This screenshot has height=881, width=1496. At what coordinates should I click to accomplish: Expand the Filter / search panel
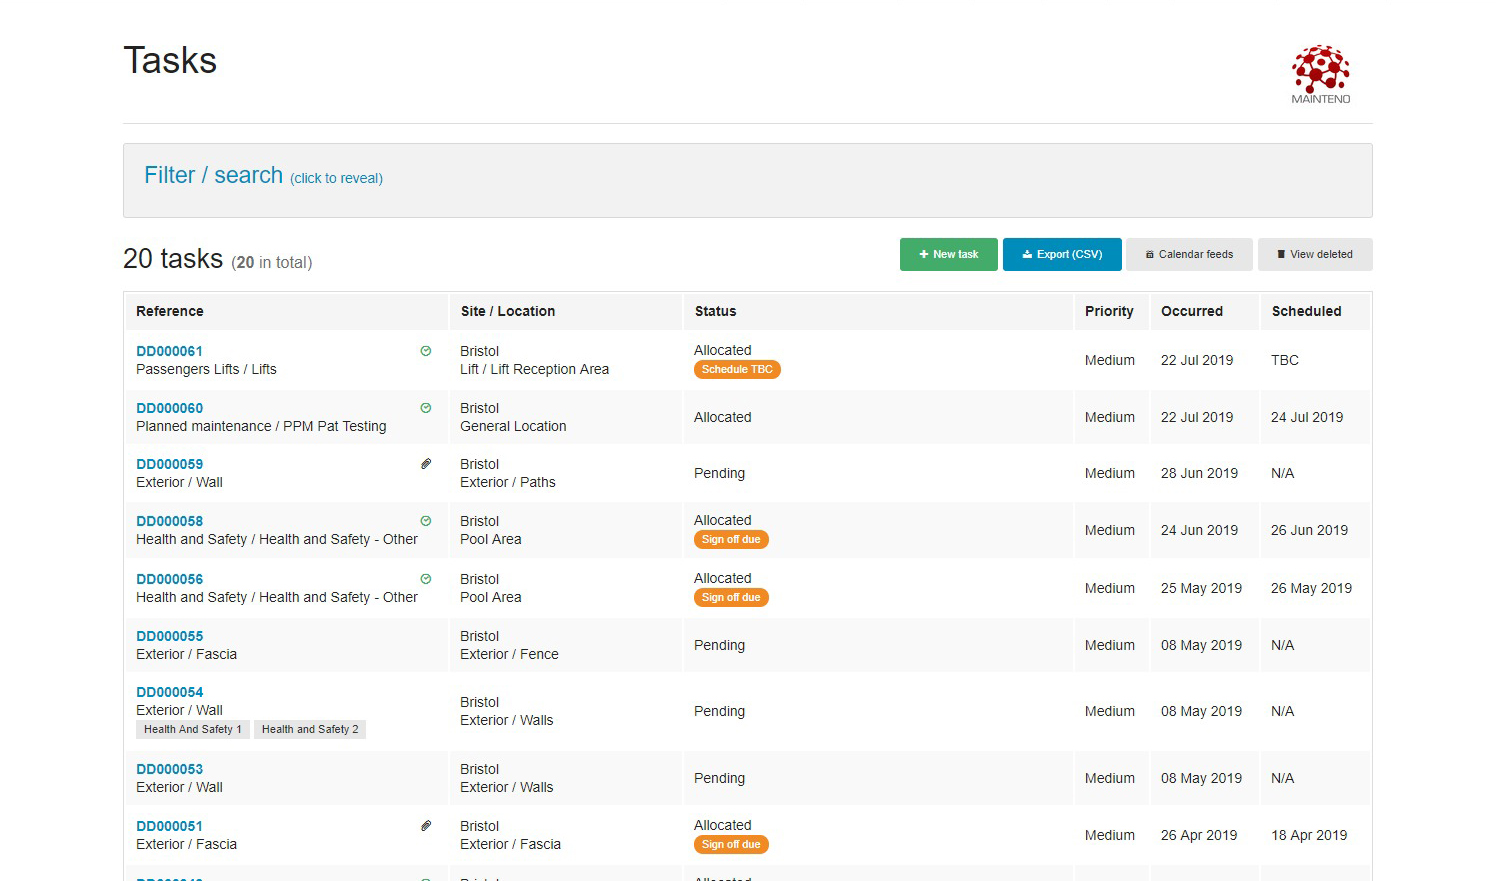[263, 176]
